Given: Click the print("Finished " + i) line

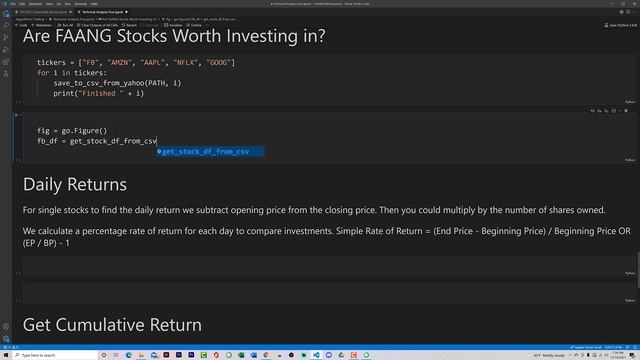Looking at the screenshot, I should coord(98,93).
